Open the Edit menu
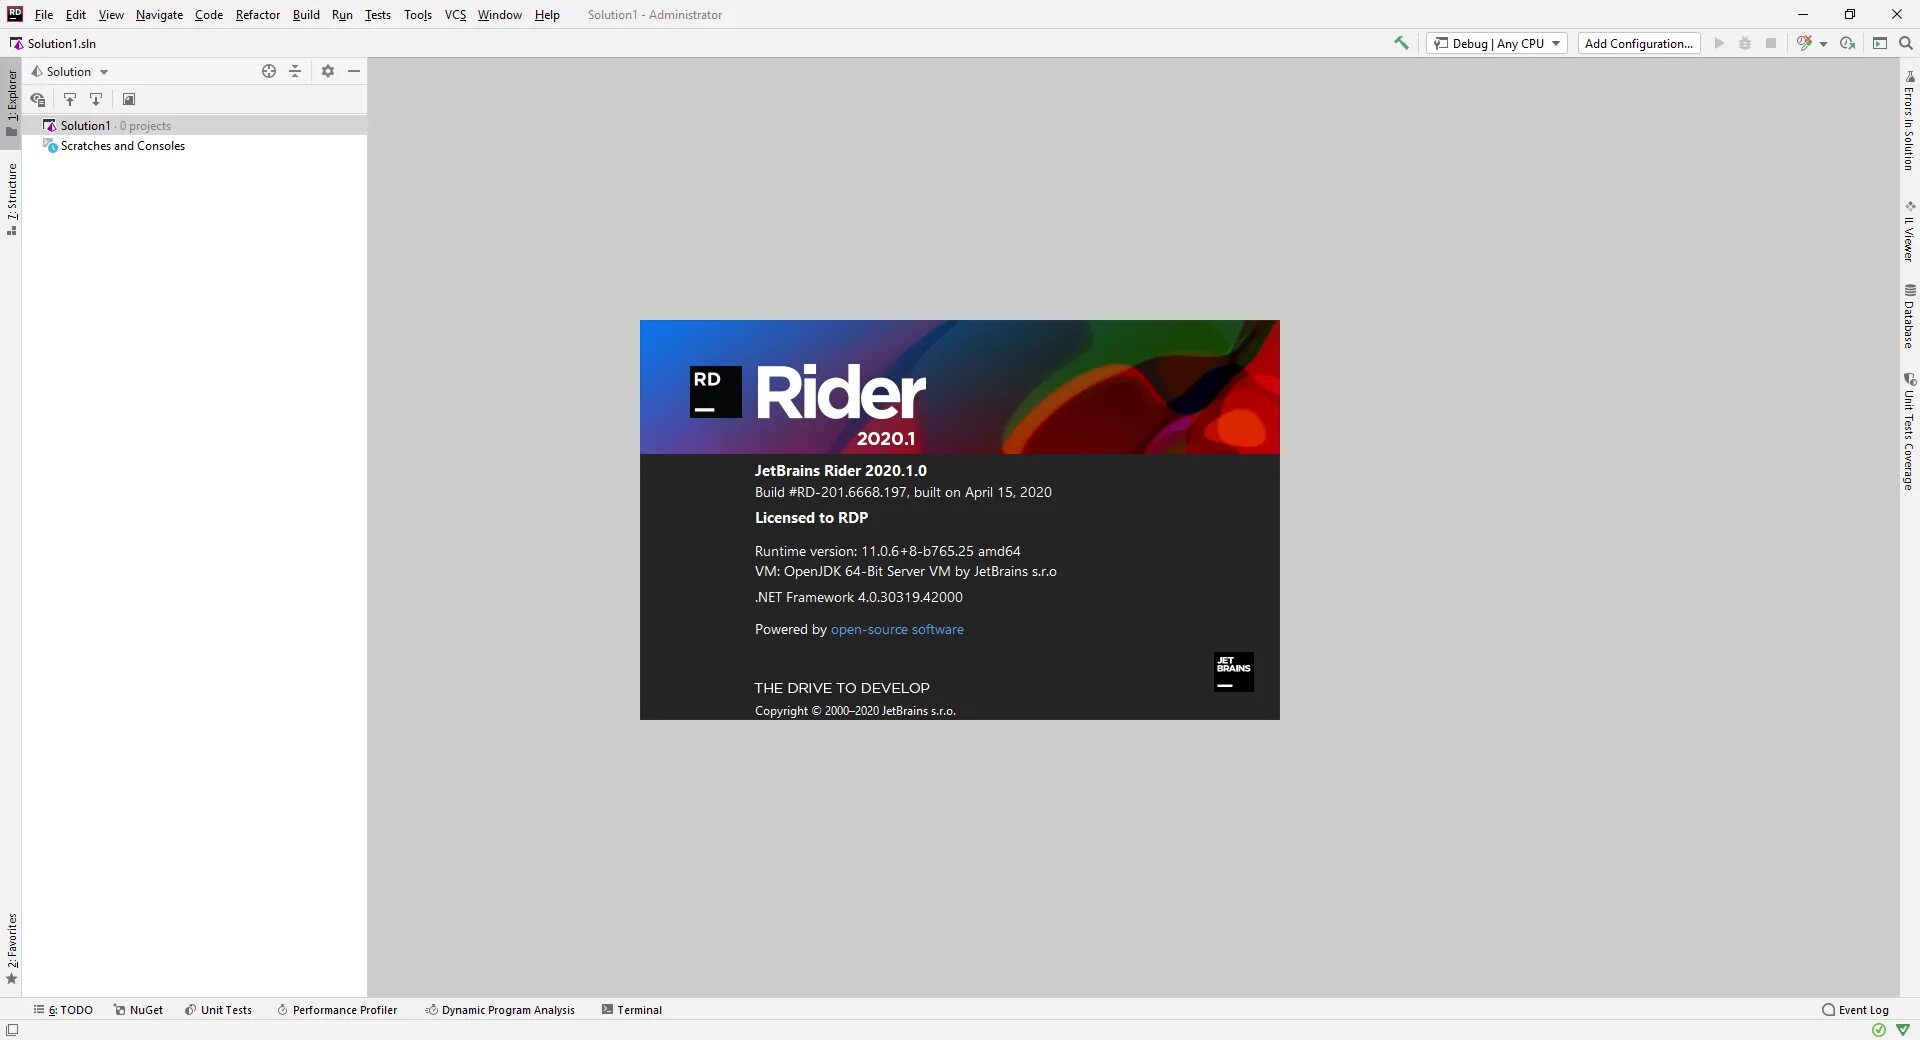1920x1040 pixels. click(x=76, y=15)
